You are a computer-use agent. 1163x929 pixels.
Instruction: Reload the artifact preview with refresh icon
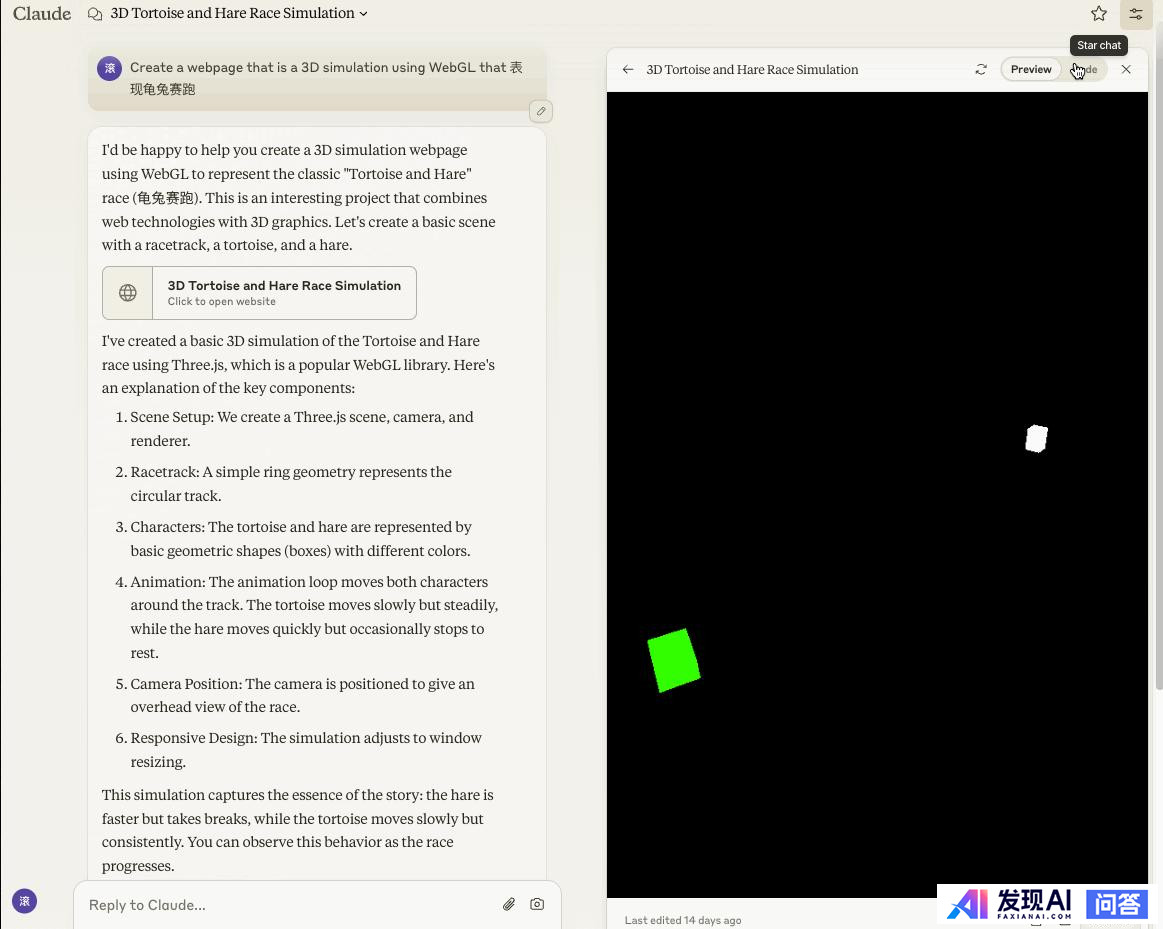click(981, 70)
